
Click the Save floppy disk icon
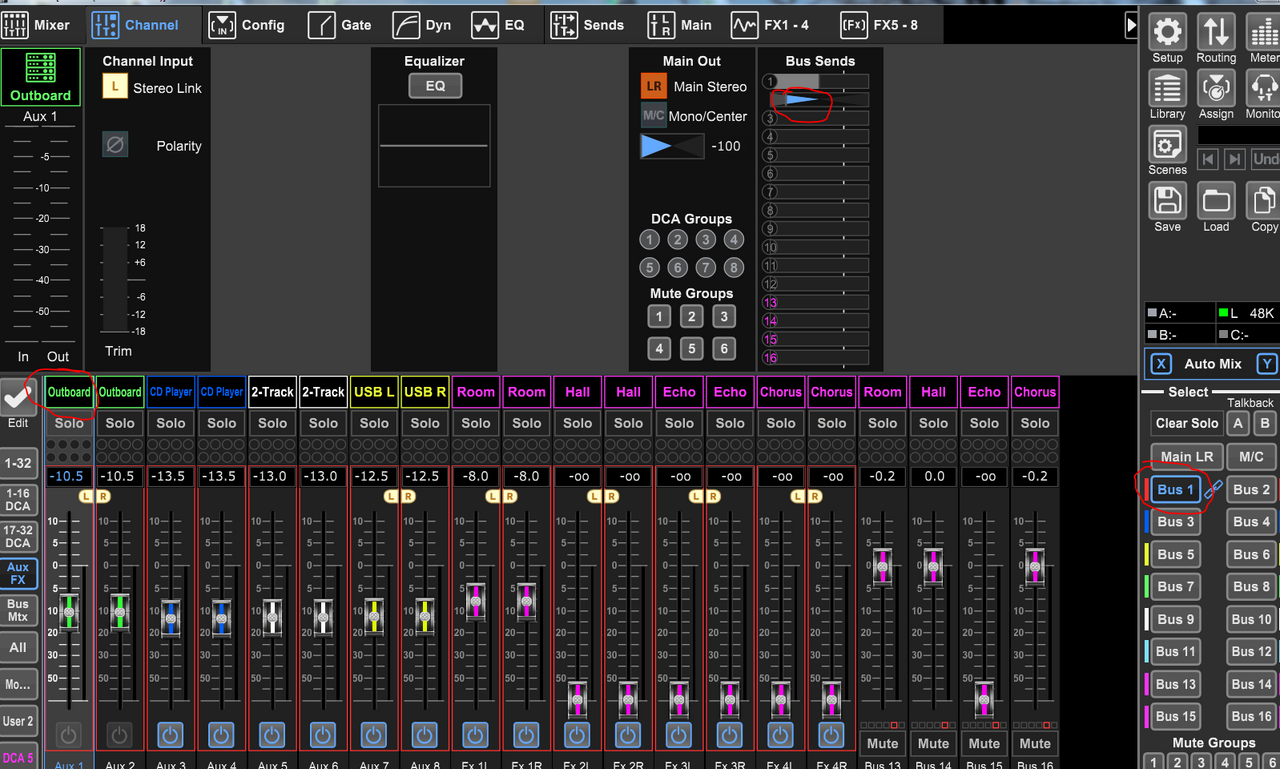coord(1167,201)
